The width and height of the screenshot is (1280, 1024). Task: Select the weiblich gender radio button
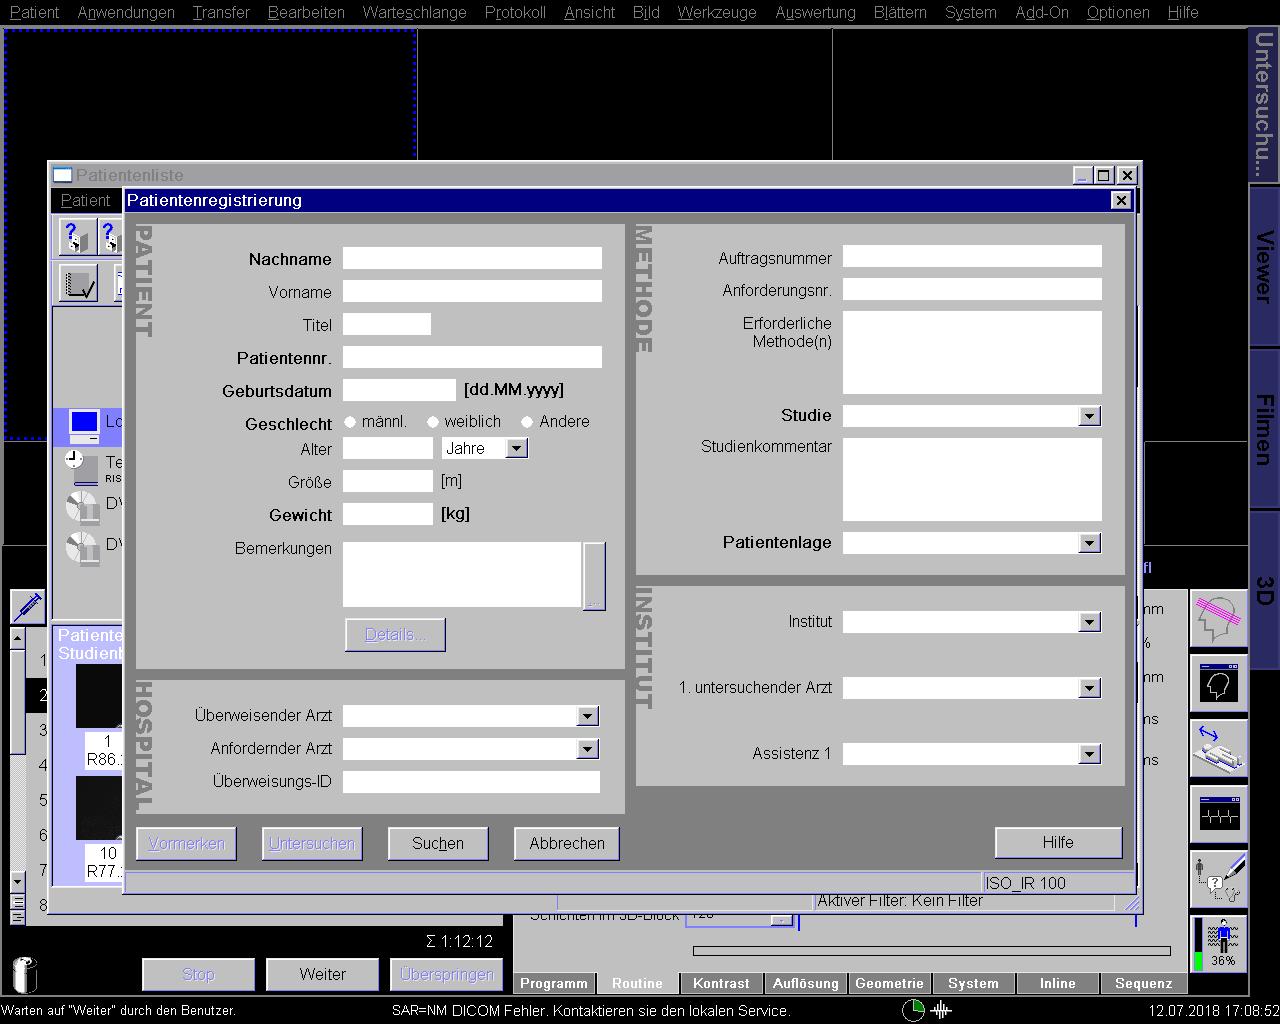click(433, 422)
